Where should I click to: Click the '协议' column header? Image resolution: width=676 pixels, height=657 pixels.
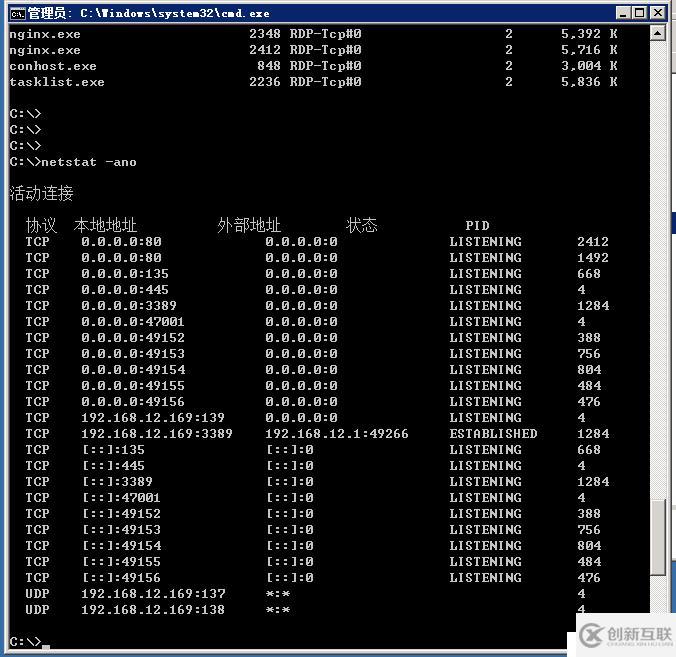pos(41,225)
